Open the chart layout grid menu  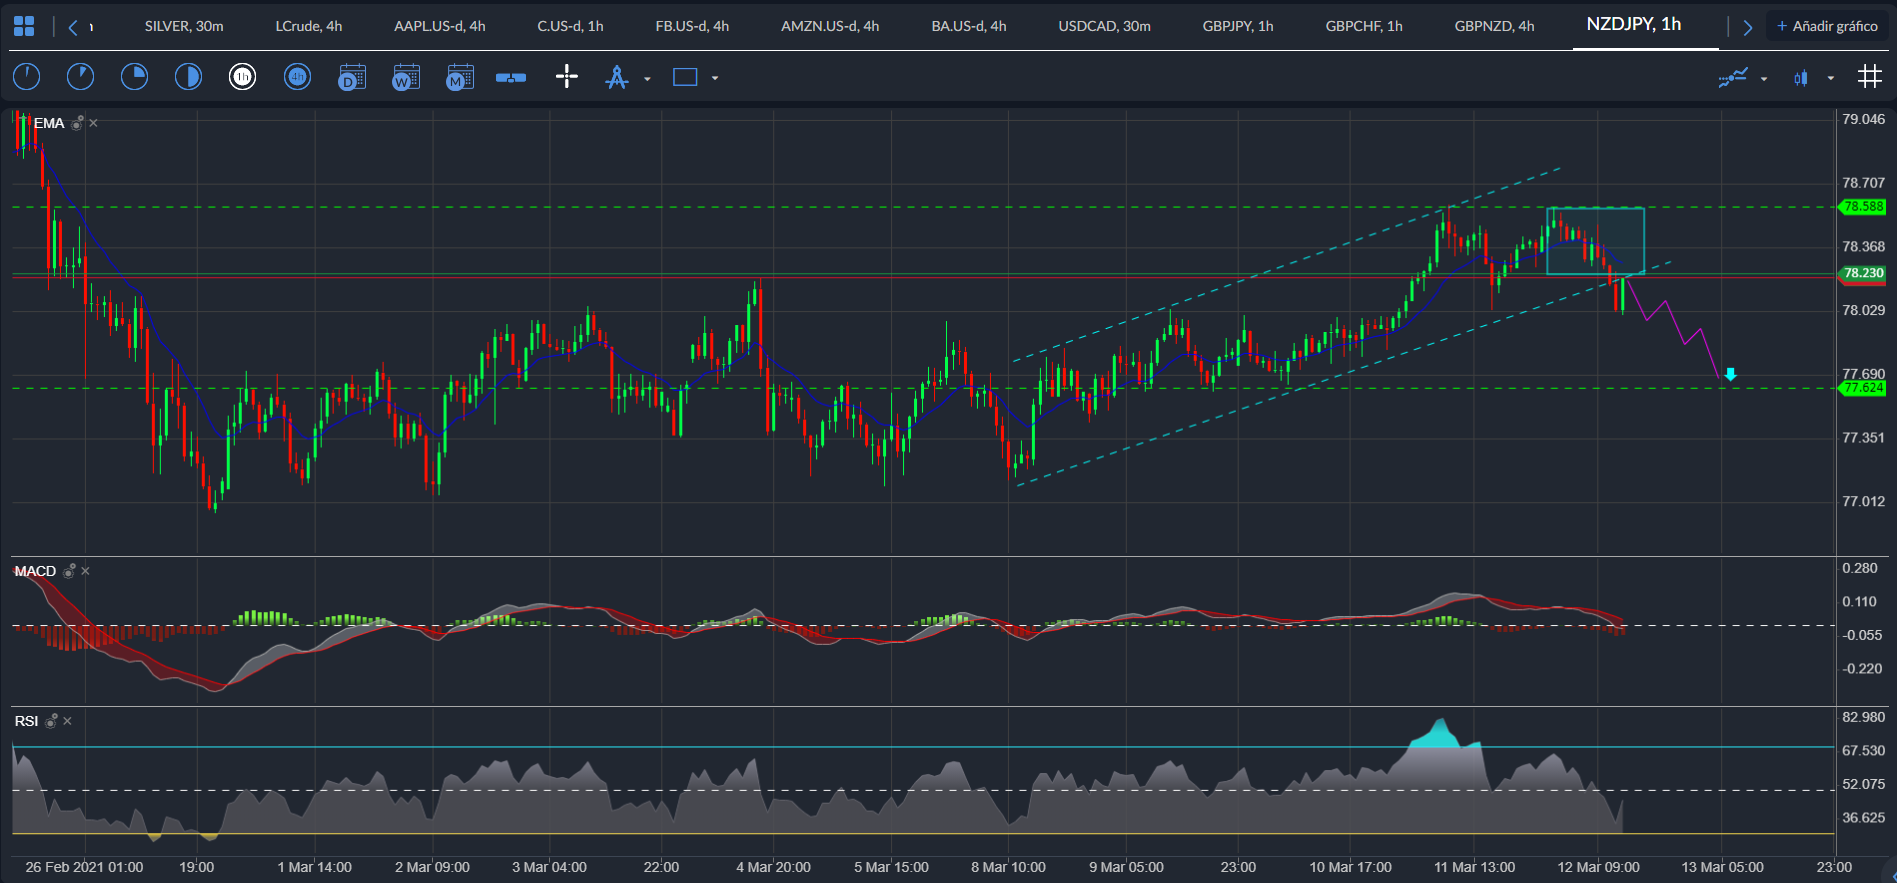click(24, 26)
